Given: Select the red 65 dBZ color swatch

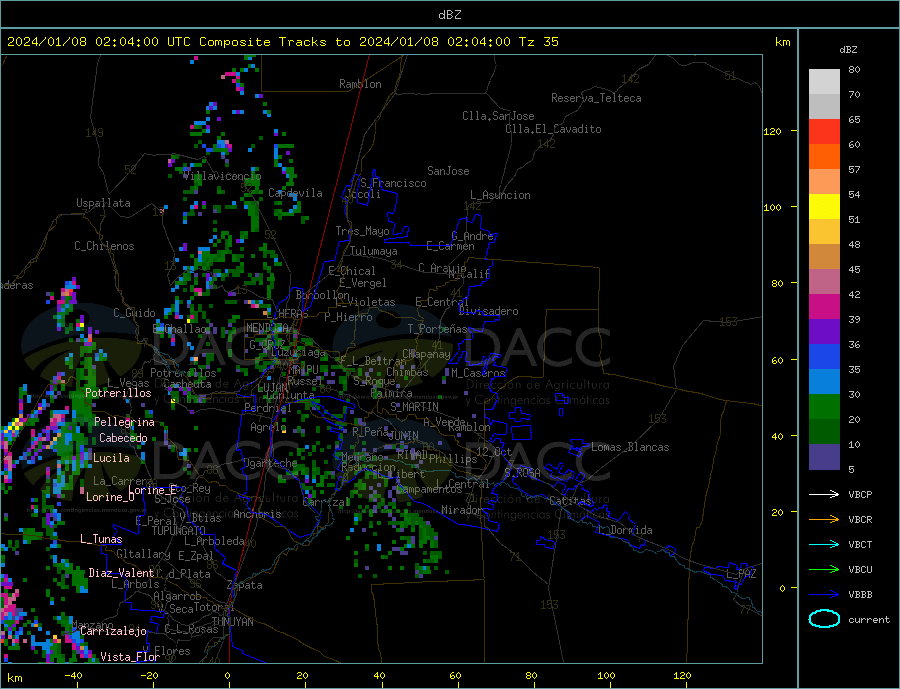Looking at the screenshot, I should 824,131.
